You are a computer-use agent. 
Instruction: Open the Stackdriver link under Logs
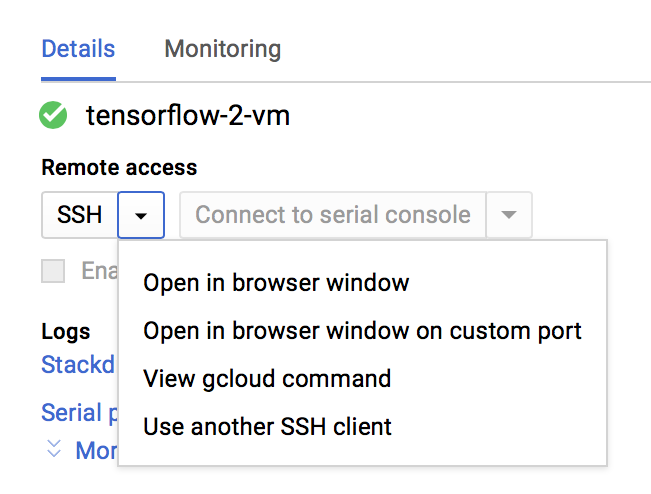coord(78,365)
